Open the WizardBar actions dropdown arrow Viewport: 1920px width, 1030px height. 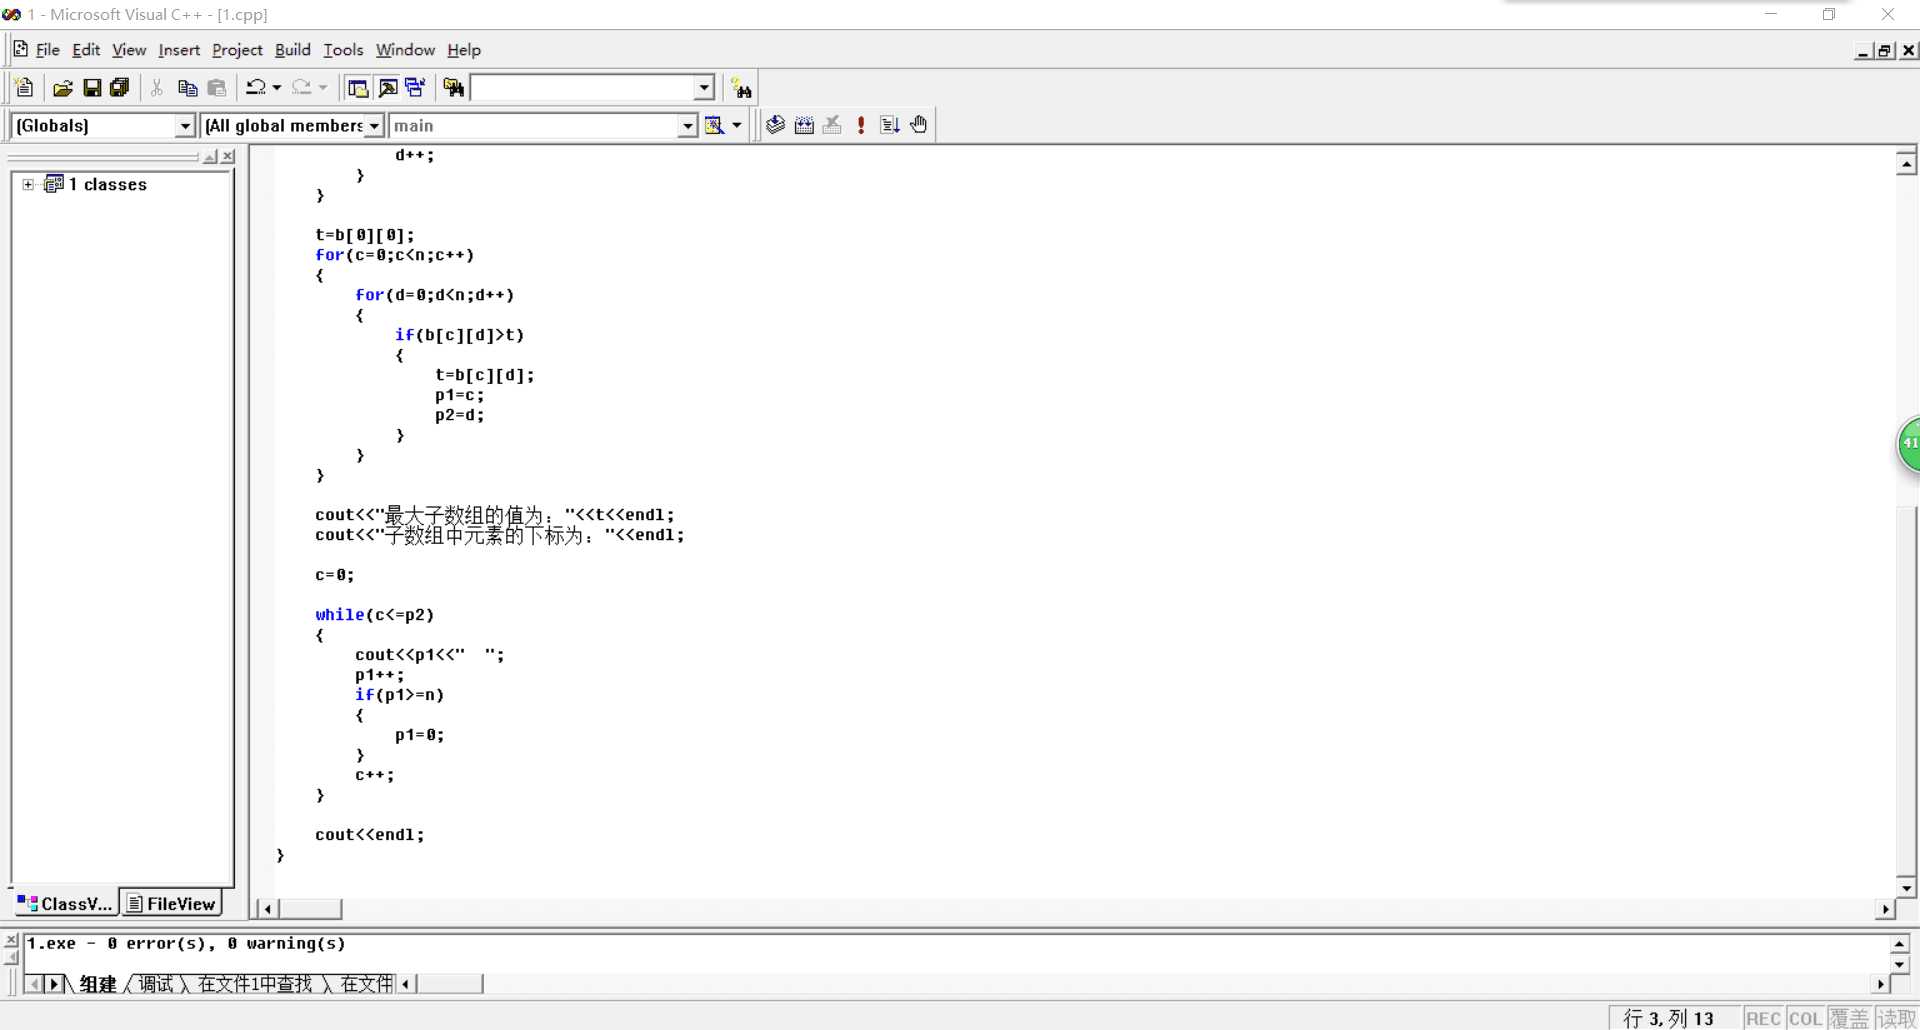(737, 125)
